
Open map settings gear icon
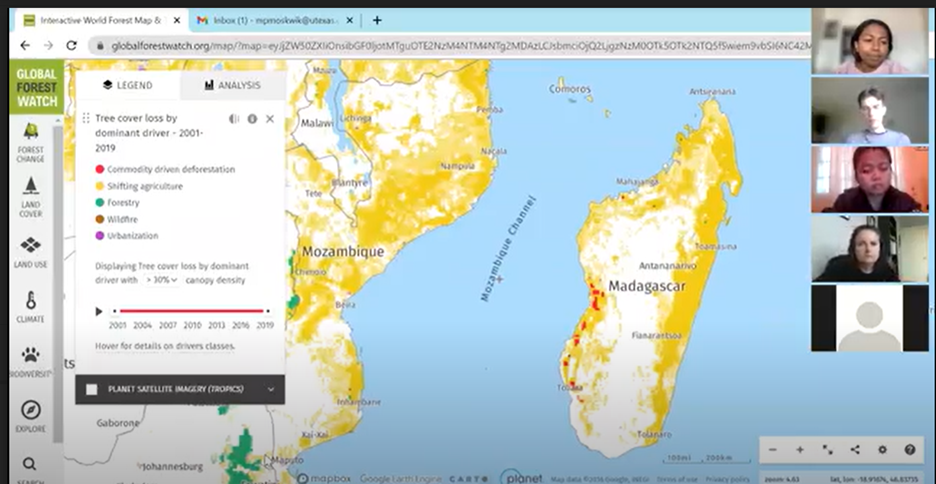(882, 450)
